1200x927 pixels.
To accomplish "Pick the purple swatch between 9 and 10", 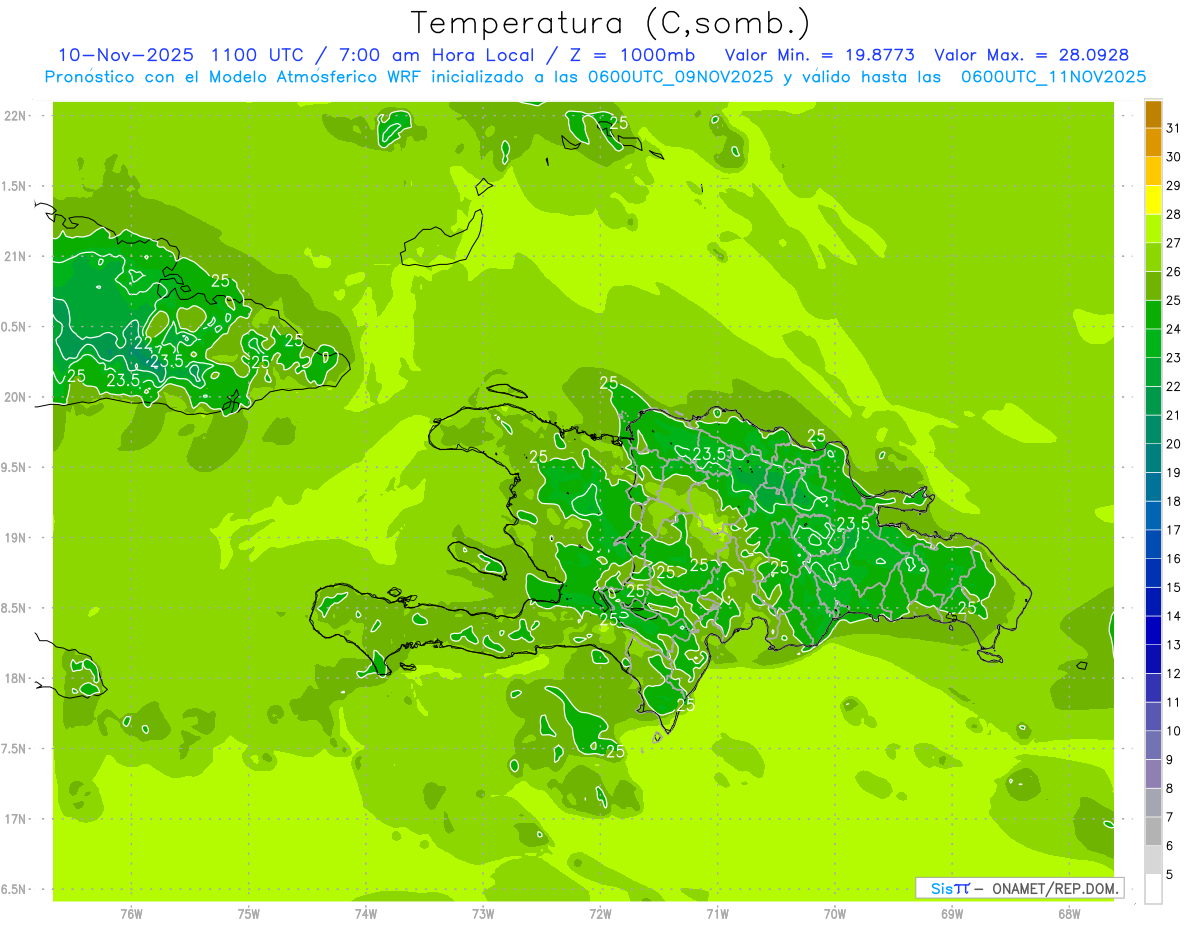I will 1153,745.
